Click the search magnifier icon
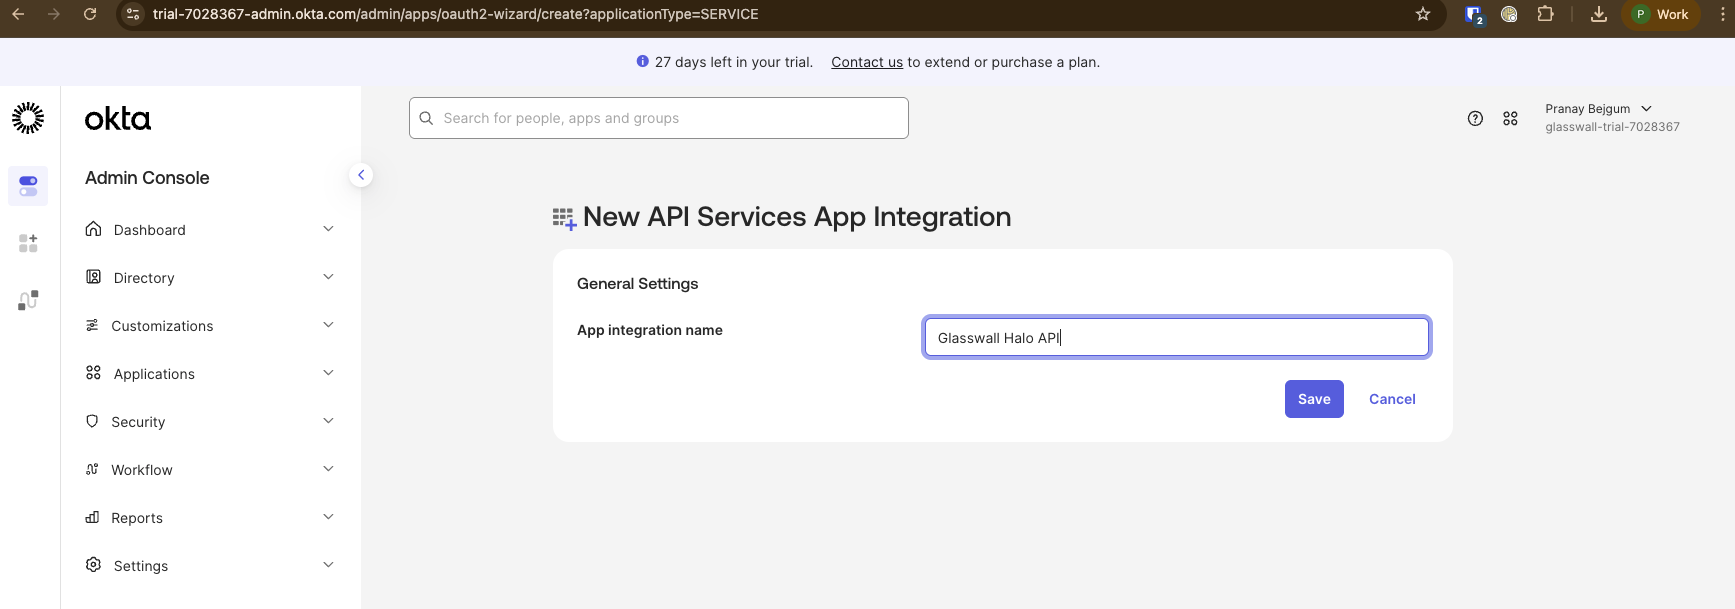 (x=426, y=118)
